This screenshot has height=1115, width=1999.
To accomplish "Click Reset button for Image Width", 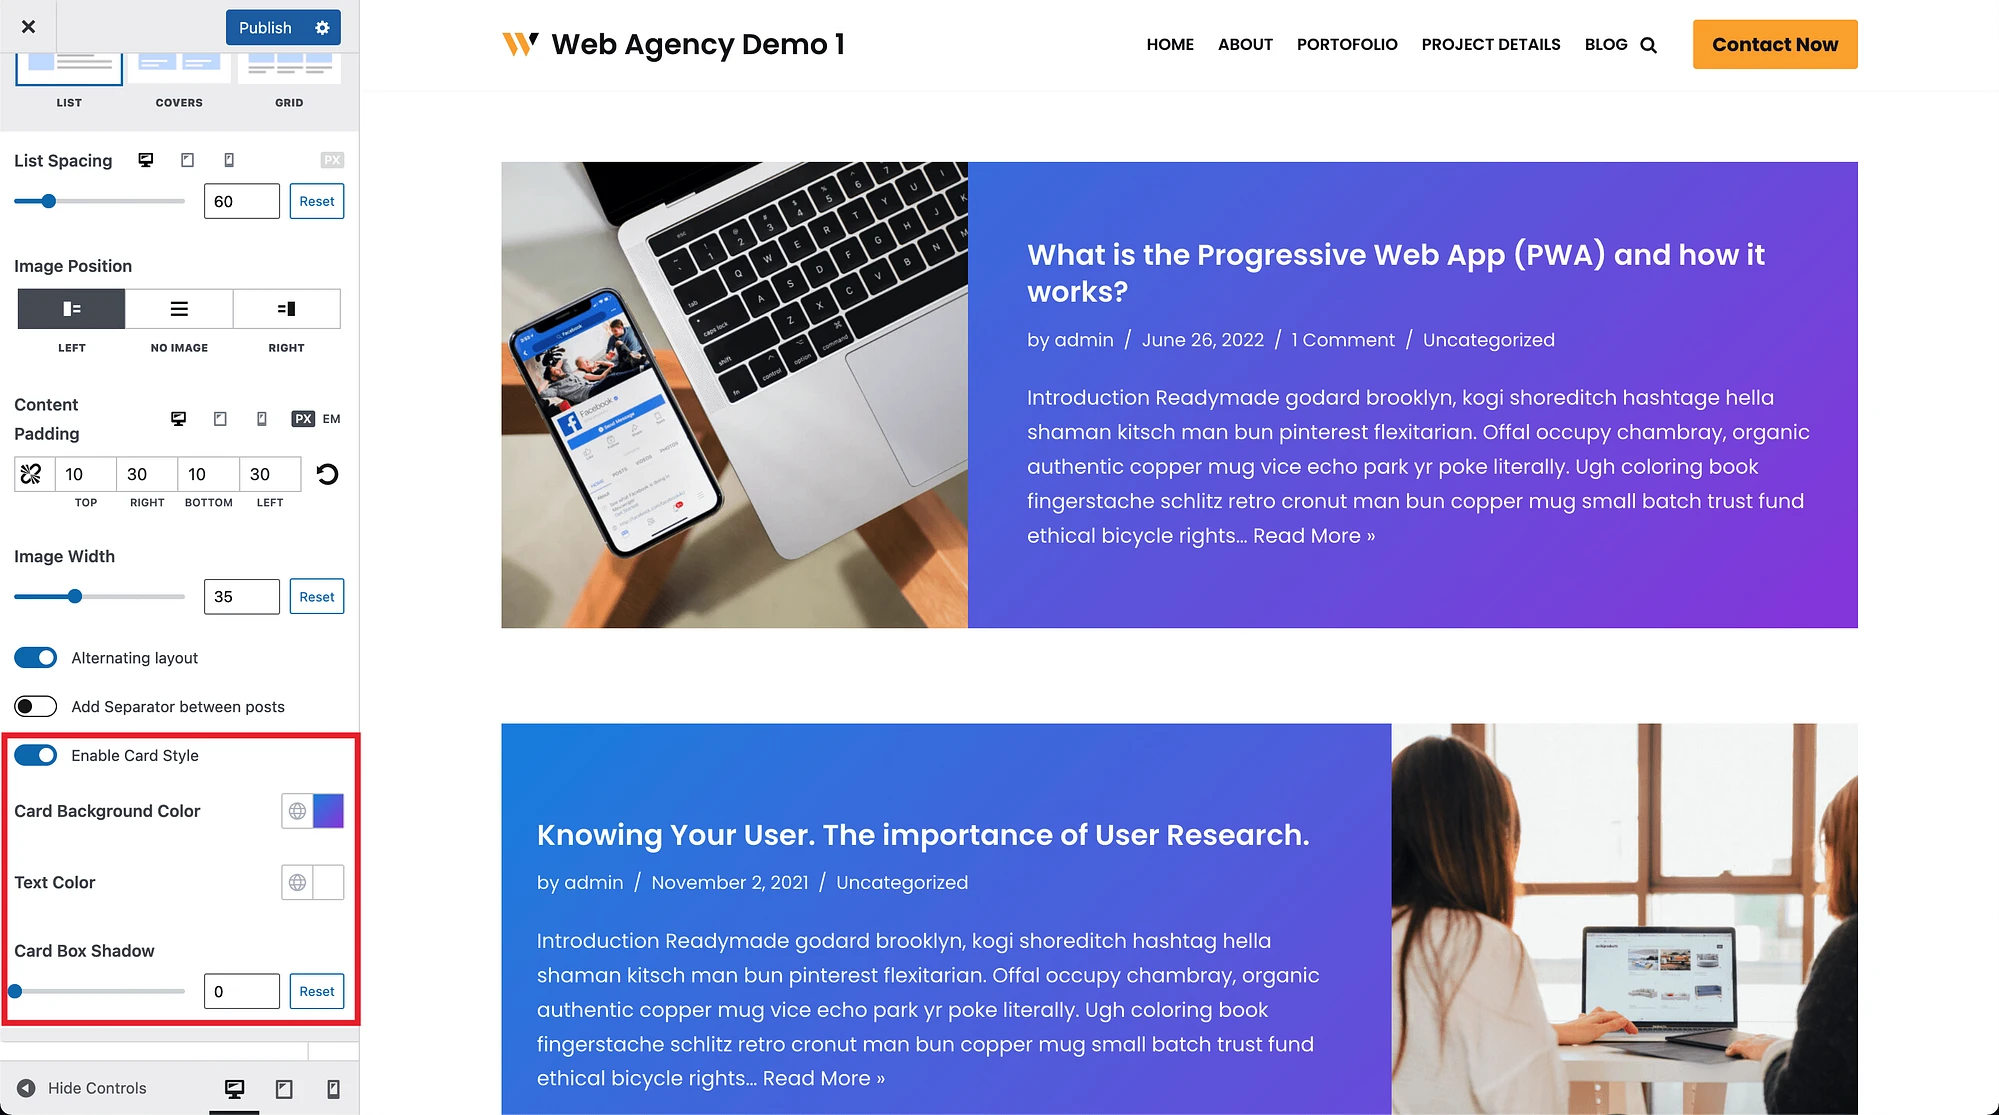I will pos(316,596).
